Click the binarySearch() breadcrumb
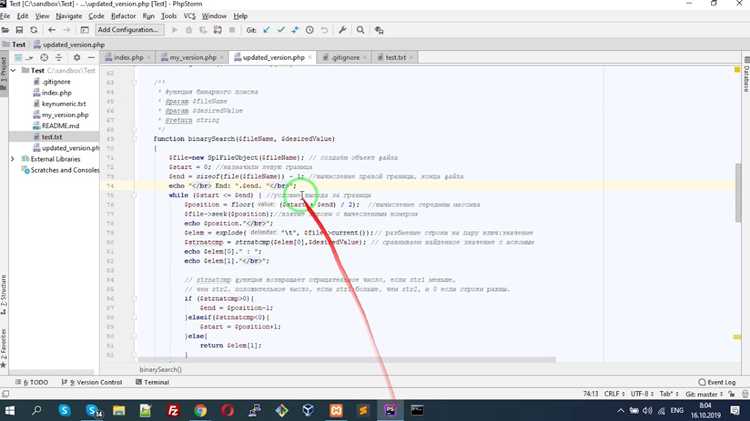Screen dimensions: 750x421 click(160, 369)
